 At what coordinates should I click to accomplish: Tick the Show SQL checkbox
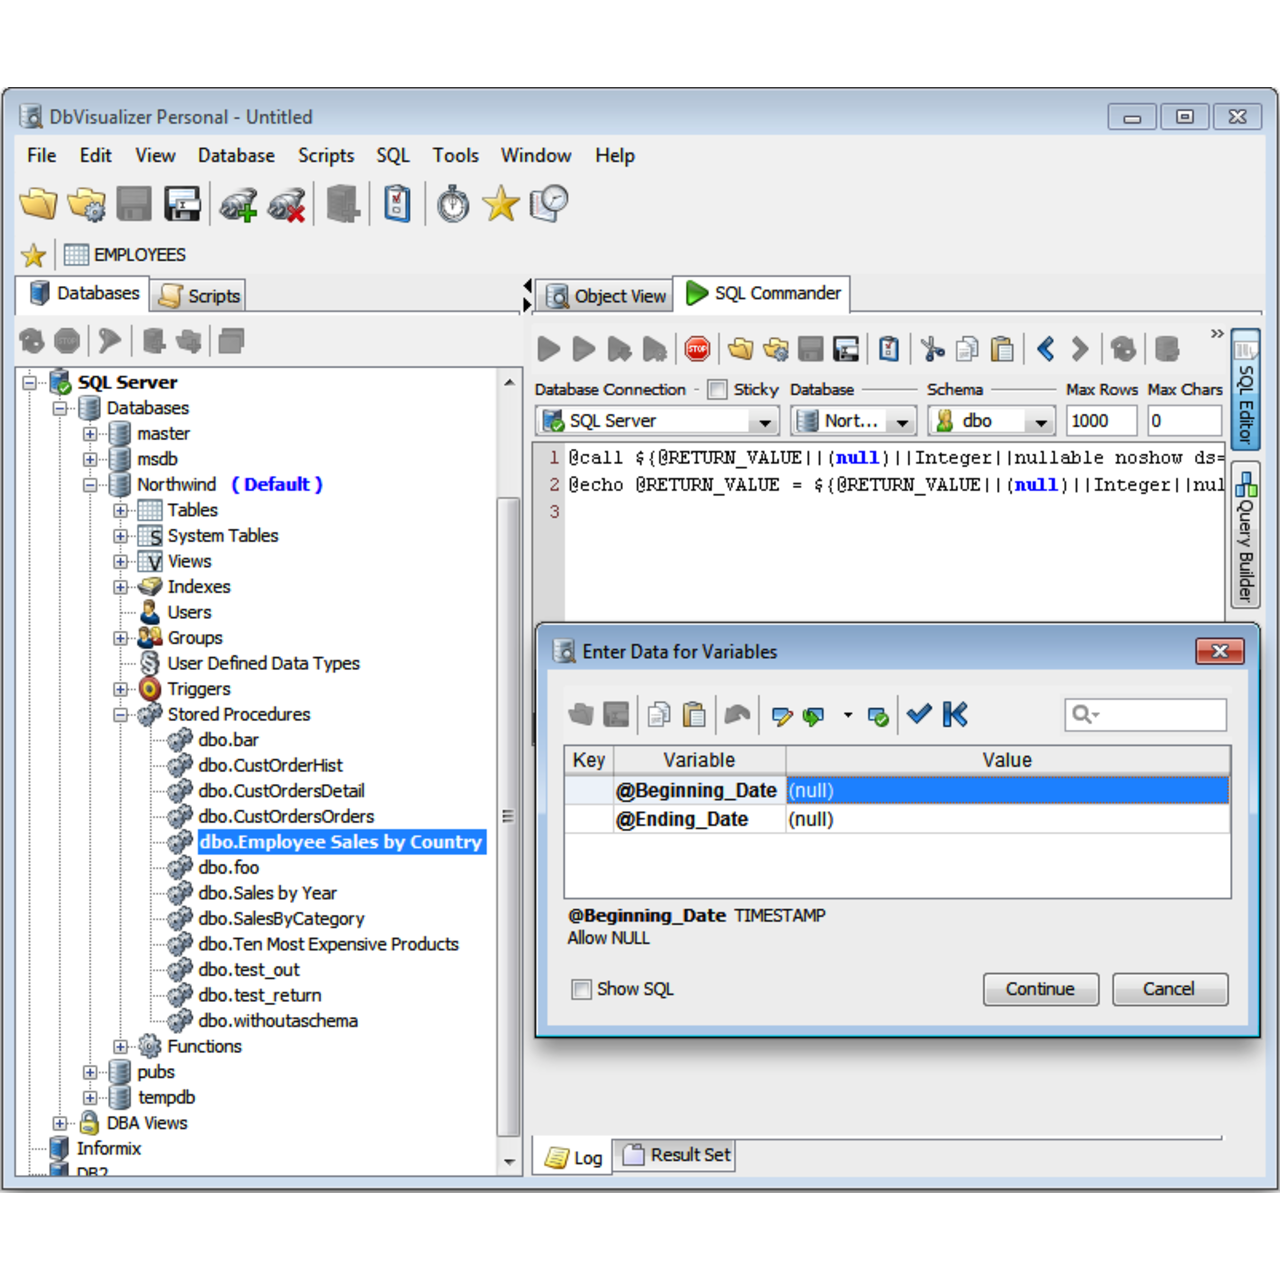click(x=581, y=989)
